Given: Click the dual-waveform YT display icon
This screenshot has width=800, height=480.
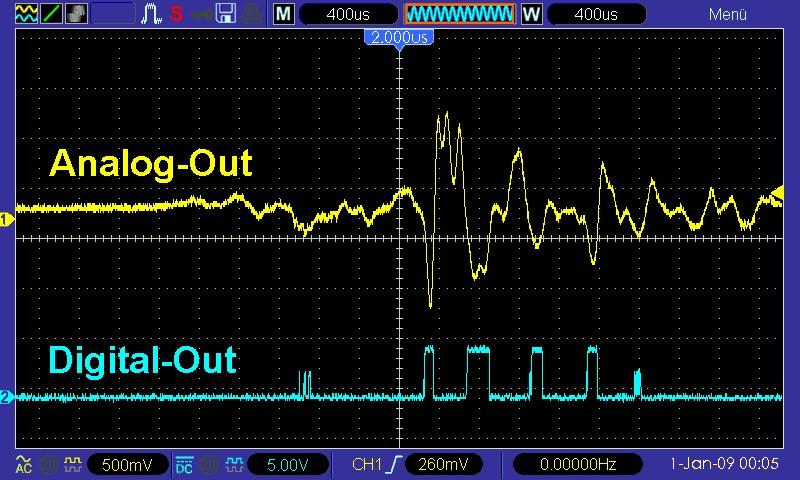Looking at the screenshot, I should pos(26,13).
